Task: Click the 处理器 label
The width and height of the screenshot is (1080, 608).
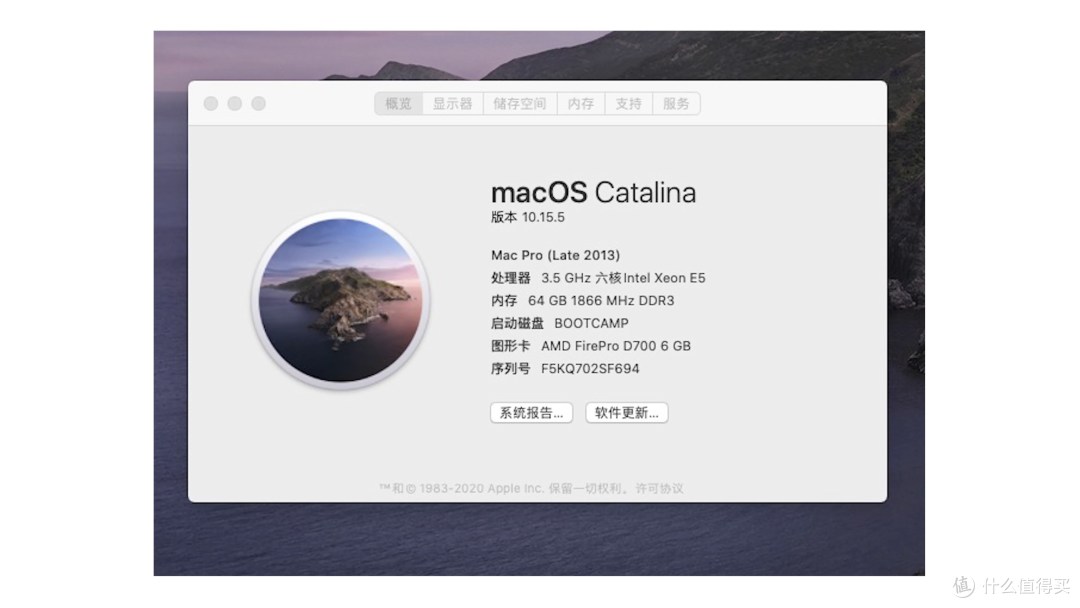Action: click(x=510, y=277)
